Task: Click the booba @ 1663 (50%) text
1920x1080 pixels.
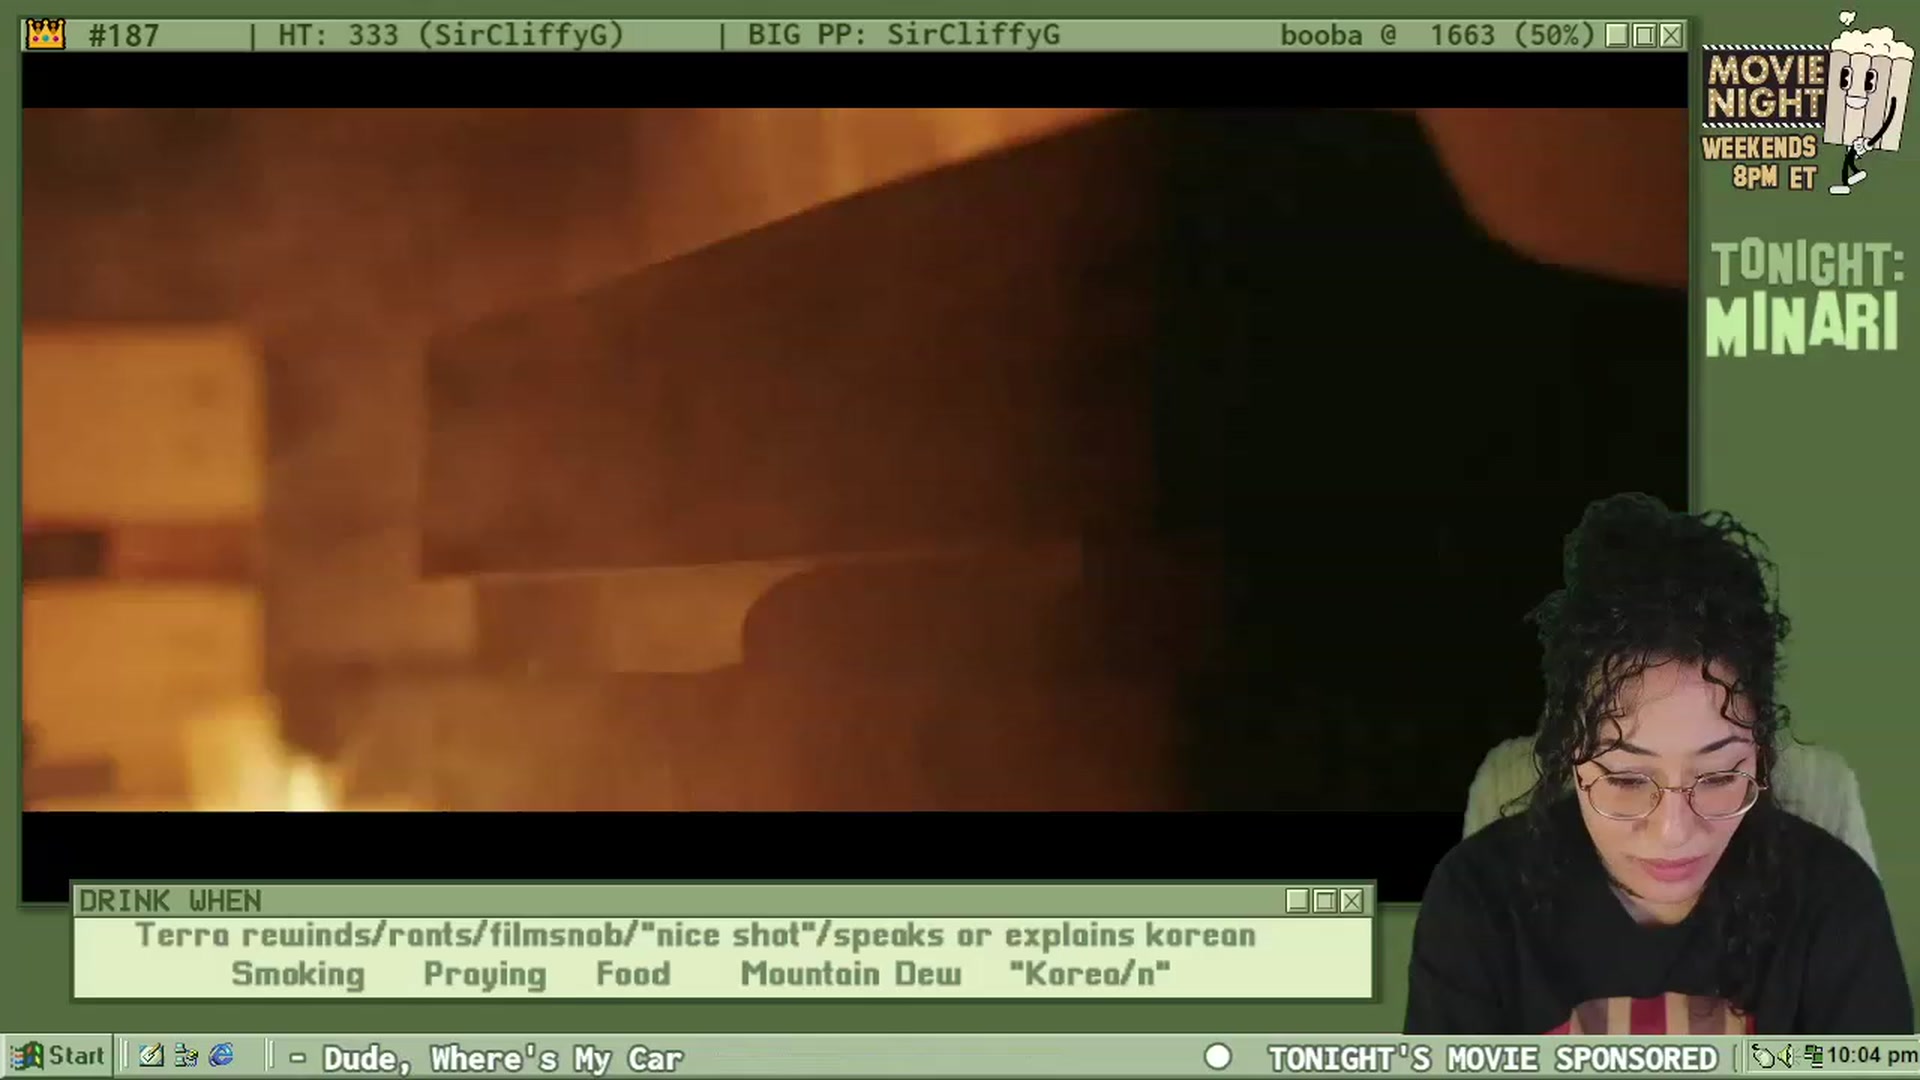Action: [1437, 36]
